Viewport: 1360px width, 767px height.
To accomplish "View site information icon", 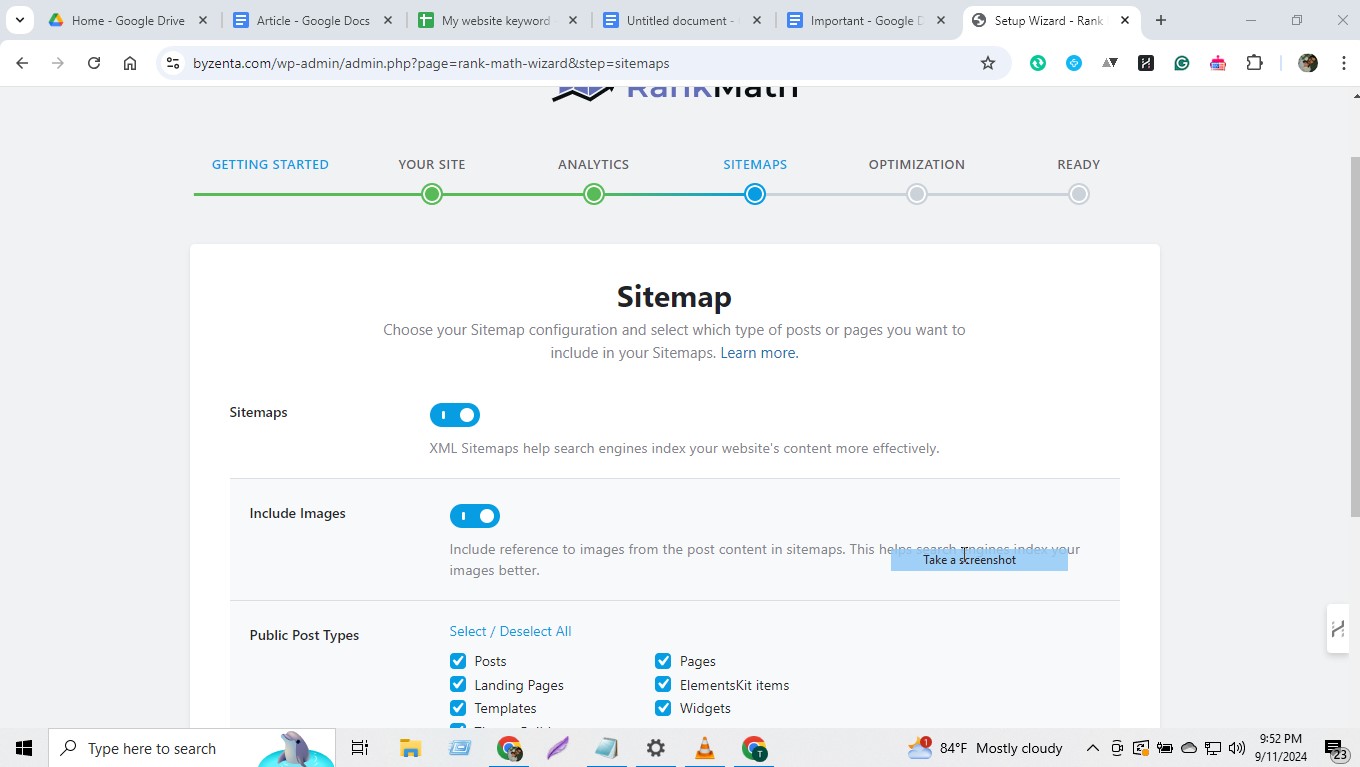I will pos(172,63).
